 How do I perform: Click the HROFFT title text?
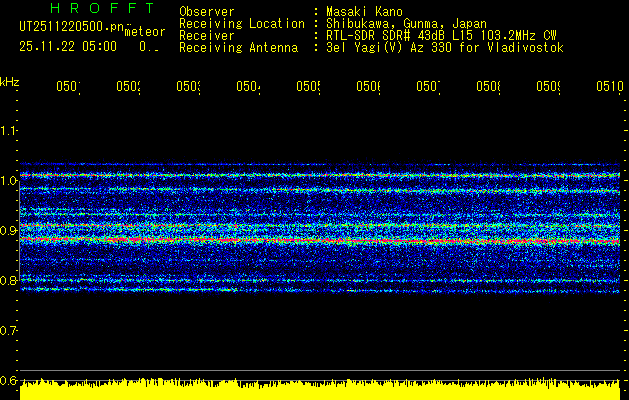[102, 8]
